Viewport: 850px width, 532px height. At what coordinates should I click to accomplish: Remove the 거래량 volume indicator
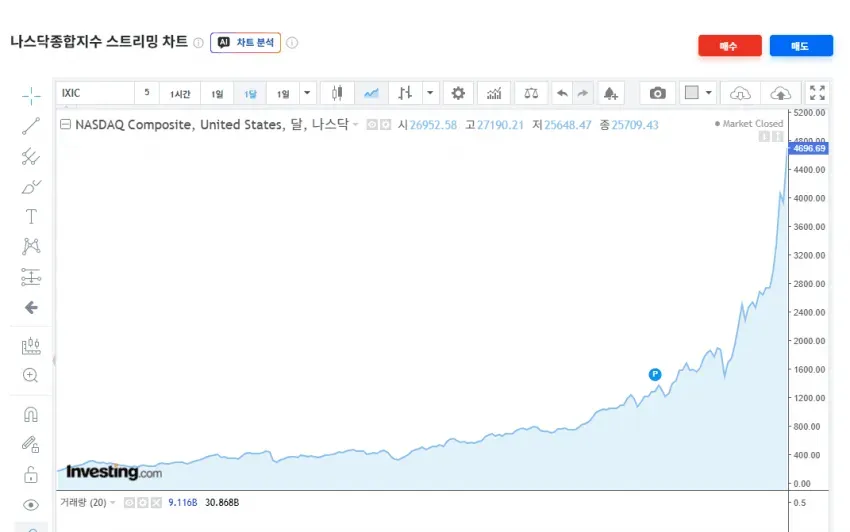pyautogui.click(x=156, y=503)
